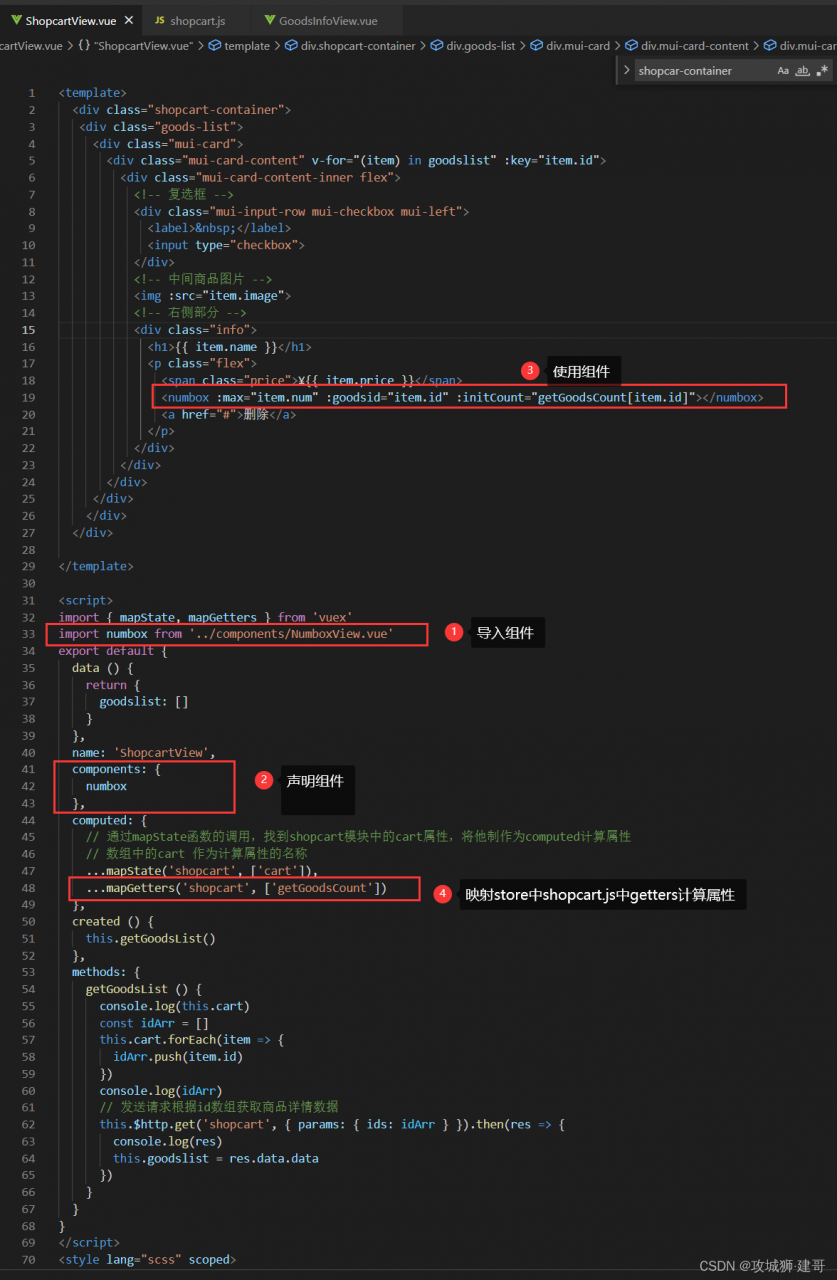The height and width of the screenshot is (1280, 837).
Task: Click the idArr.push(item.id) line
Action: [178, 1057]
